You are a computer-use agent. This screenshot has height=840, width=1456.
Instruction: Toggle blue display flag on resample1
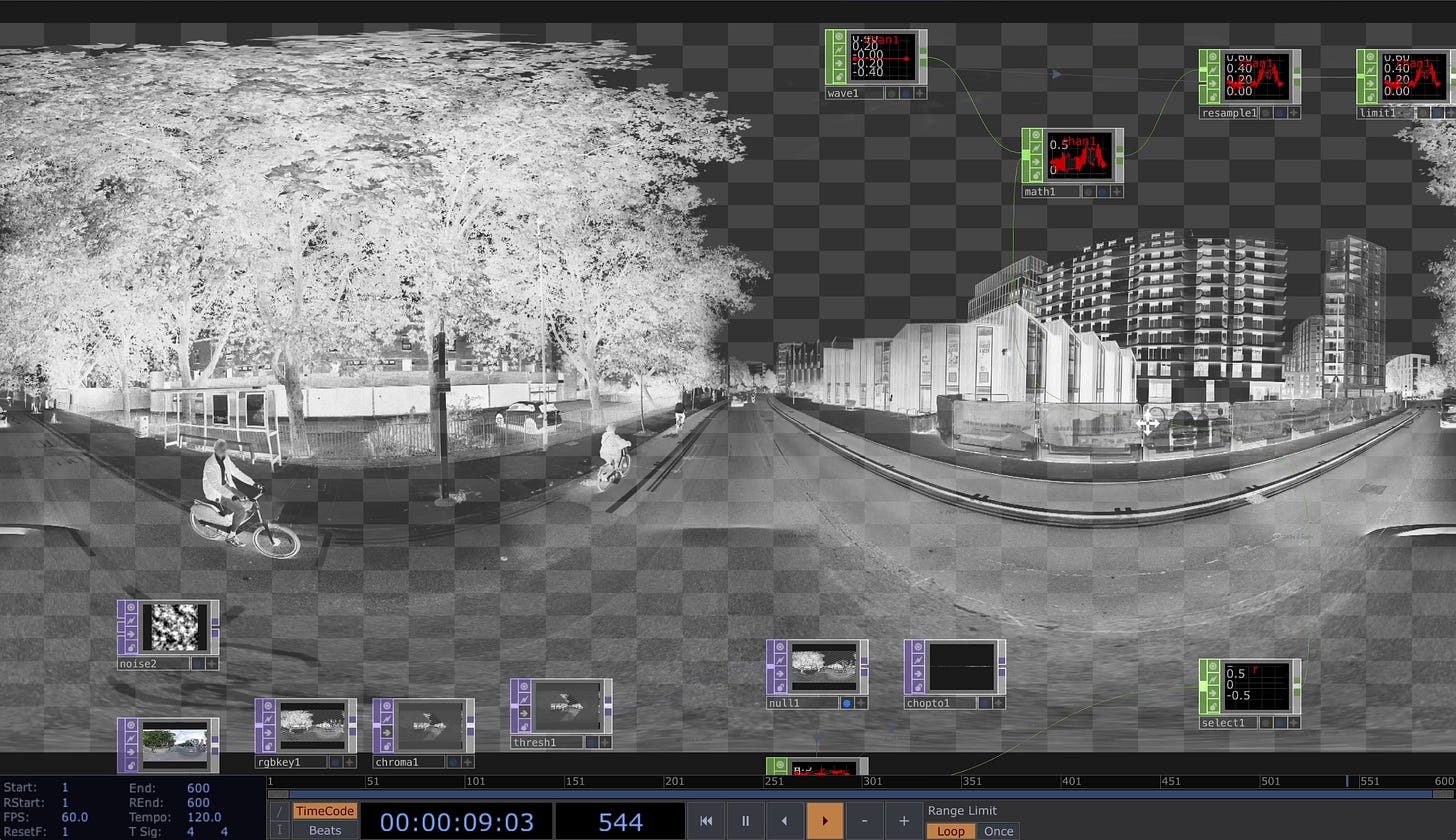coord(1280,113)
